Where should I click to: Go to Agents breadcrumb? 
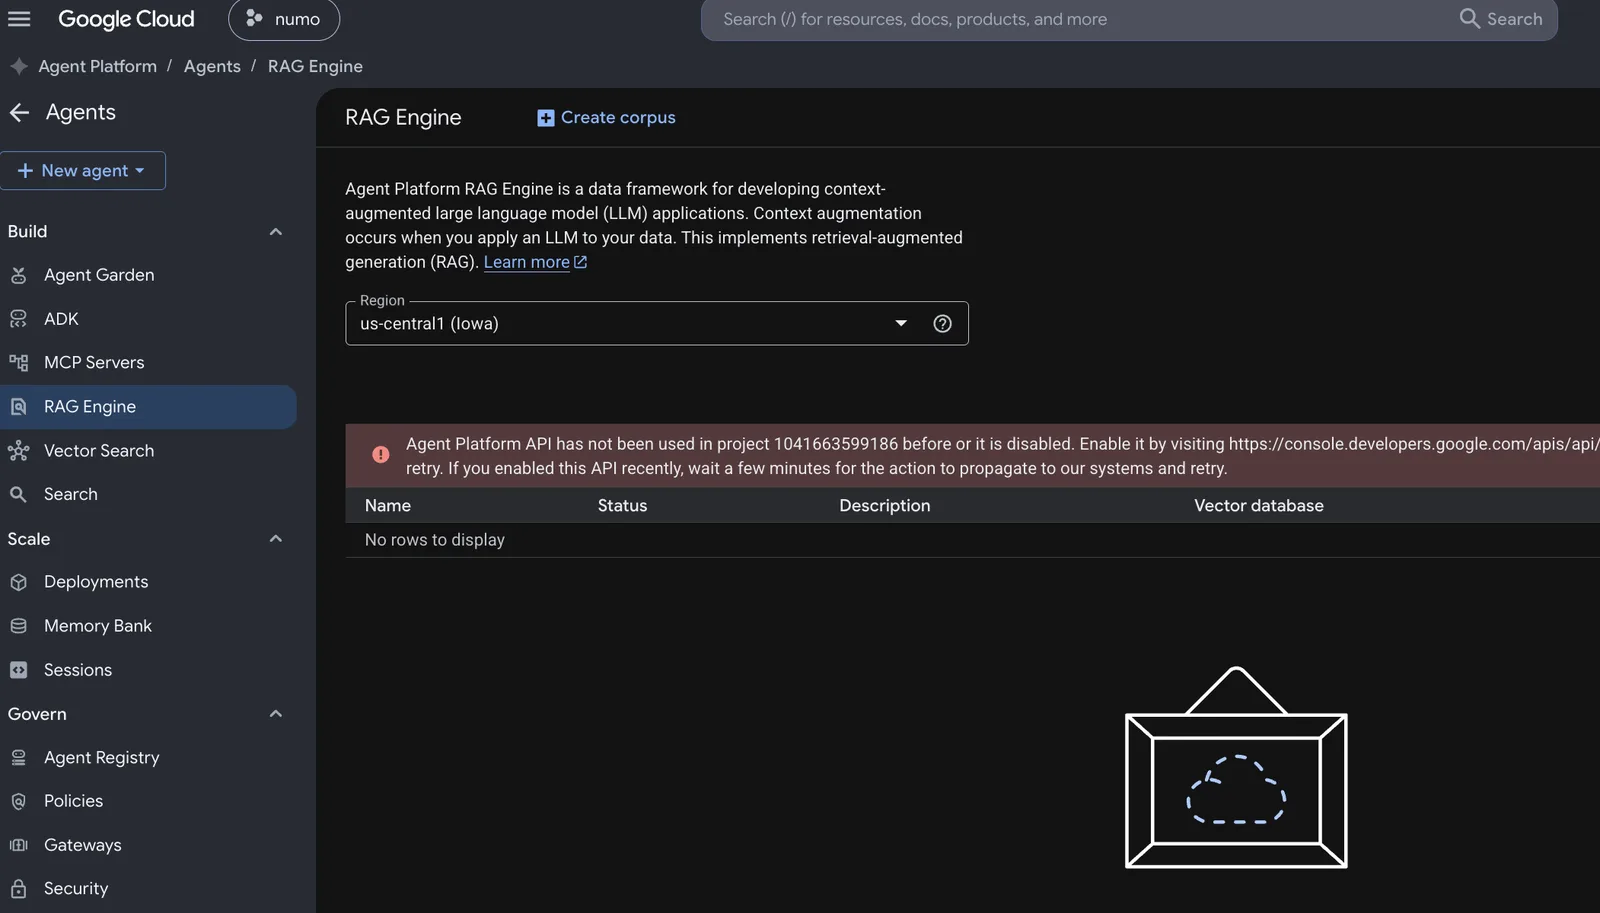[x=212, y=66]
